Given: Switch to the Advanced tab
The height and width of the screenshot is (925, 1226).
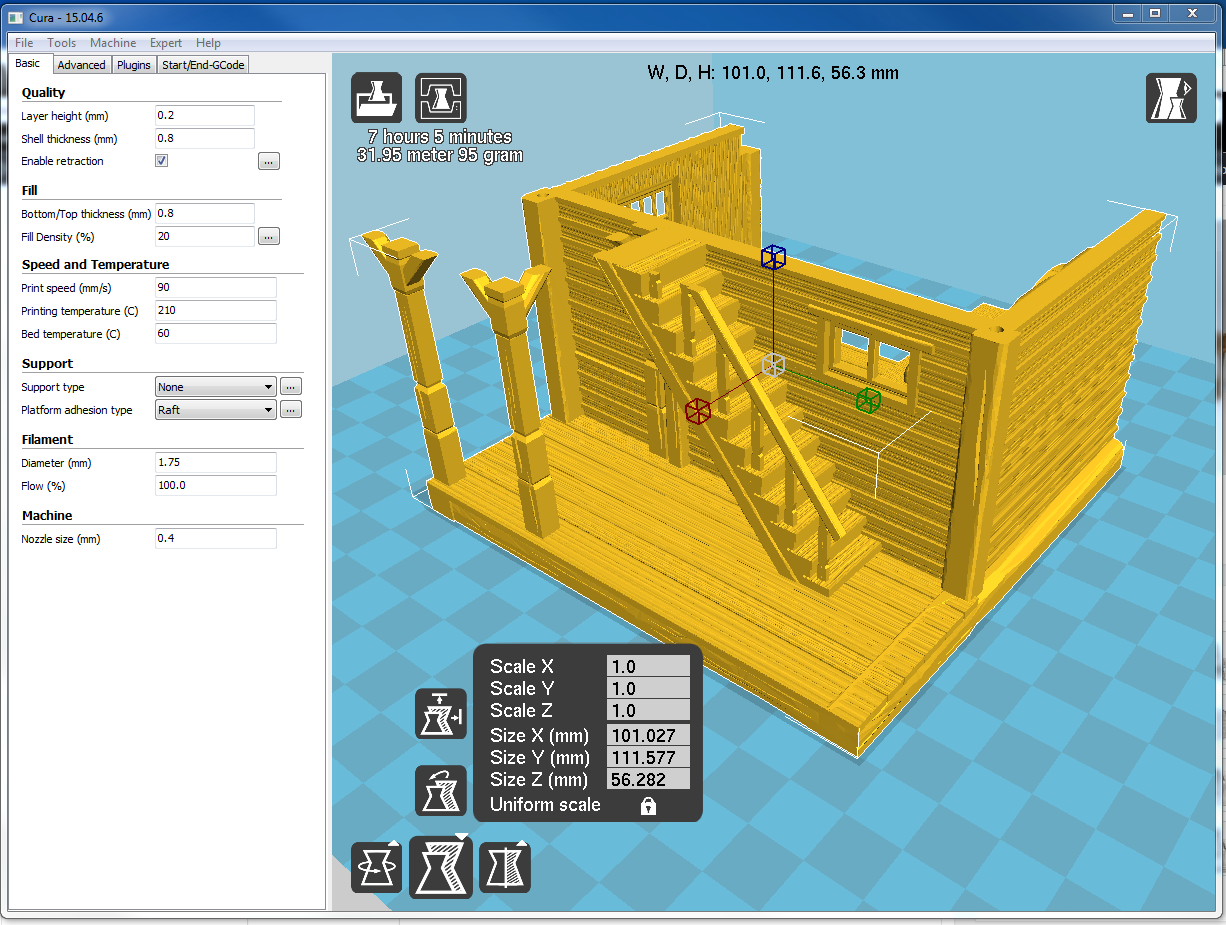Looking at the screenshot, I should [81, 65].
